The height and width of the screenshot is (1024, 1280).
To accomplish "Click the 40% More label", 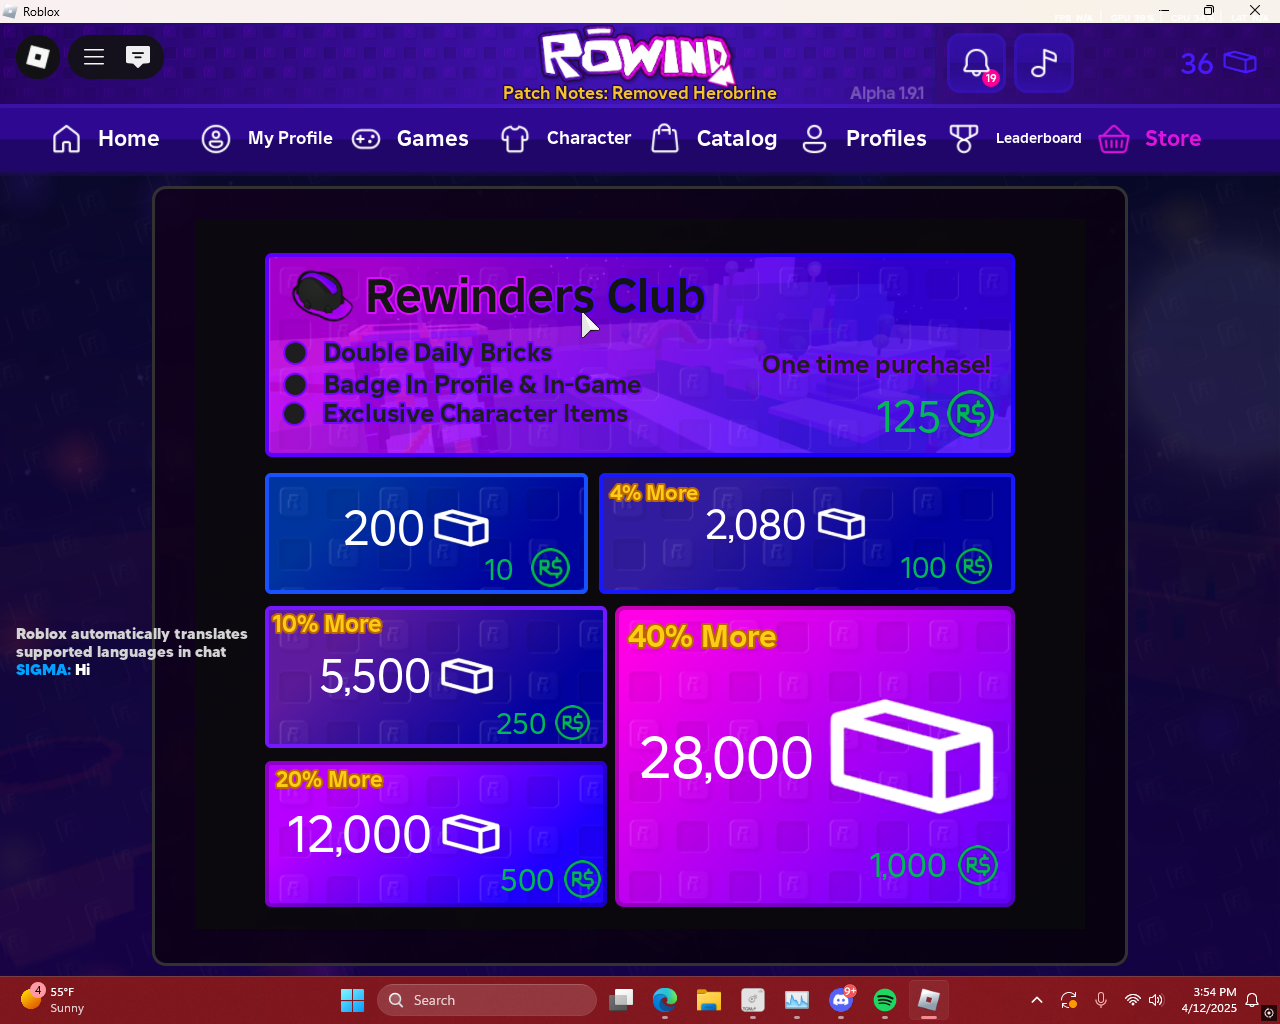I will pos(702,637).
